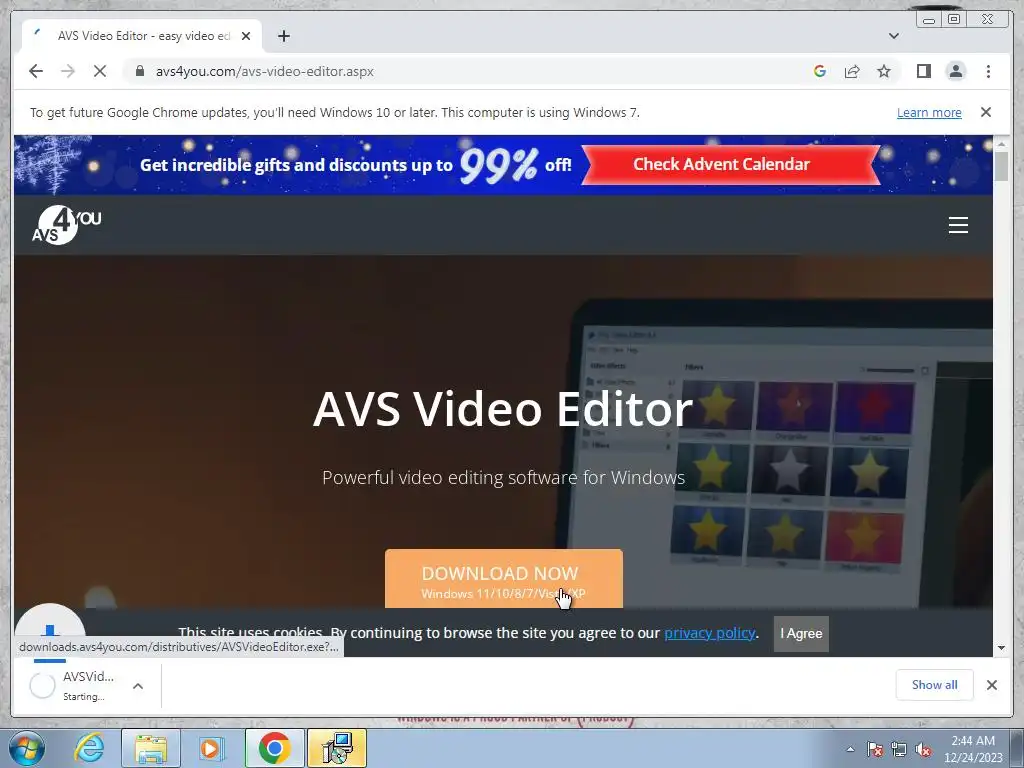Click the AVS4YOU logo
The image size is (1024, 768).
click(66, 225)
